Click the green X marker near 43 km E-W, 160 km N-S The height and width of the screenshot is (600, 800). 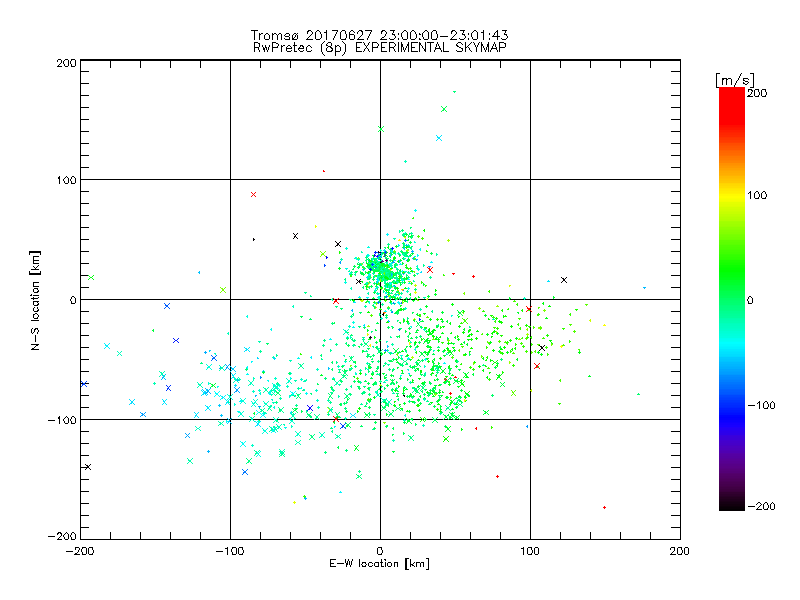tap(444, 109)
